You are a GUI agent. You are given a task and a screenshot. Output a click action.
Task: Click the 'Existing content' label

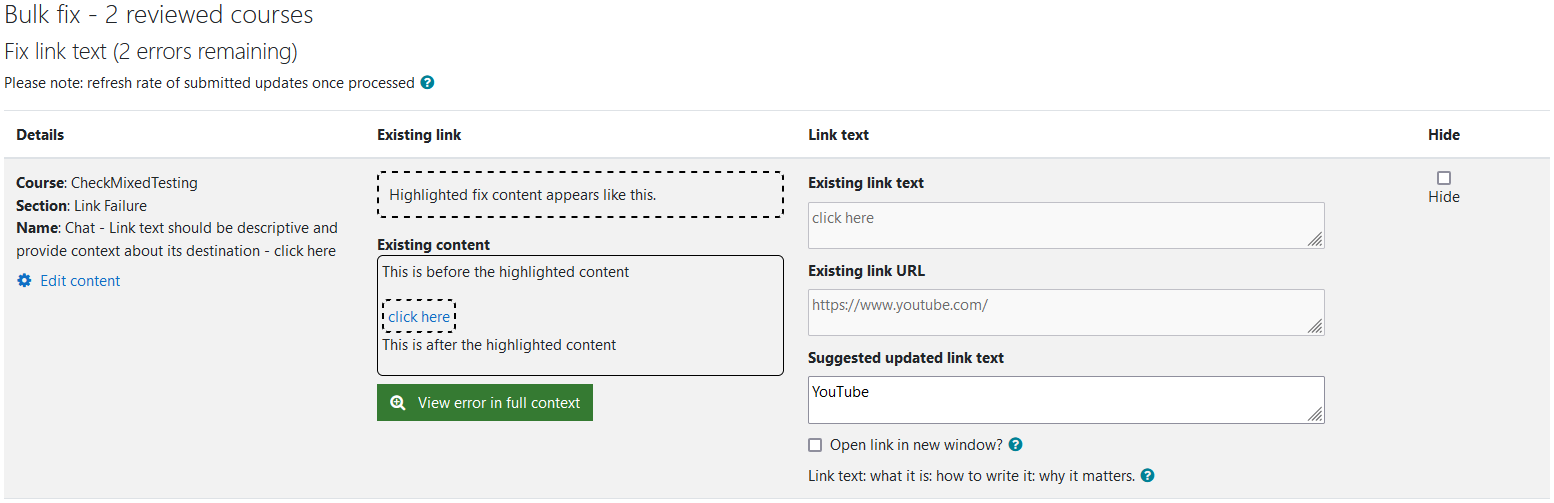click(434, 245)
